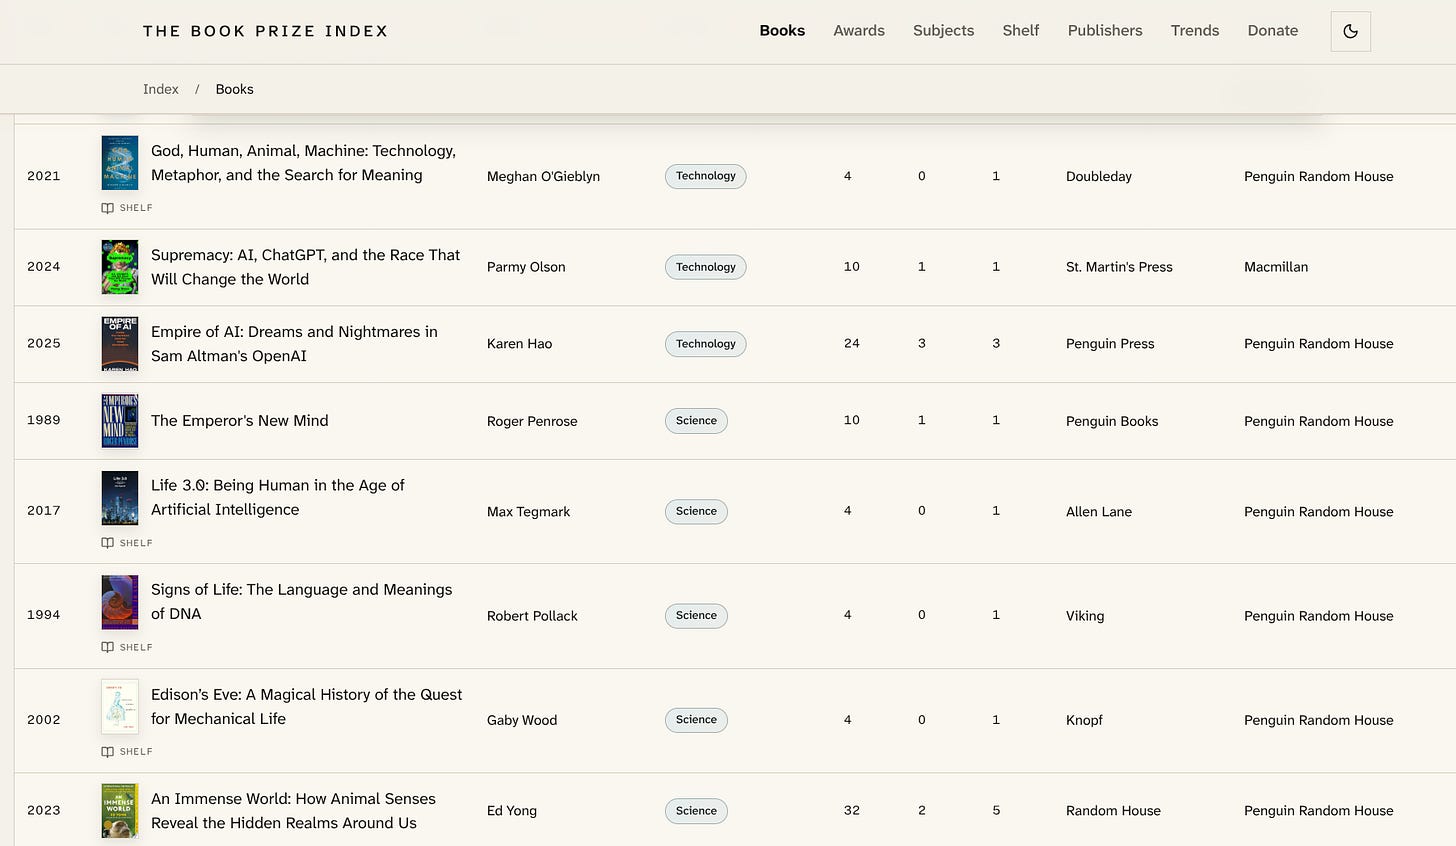The width and height of the screenshot is (1456, 846).
Task: Select St. Martin's Press imprint cell
Action: (x=1119, y=267)
